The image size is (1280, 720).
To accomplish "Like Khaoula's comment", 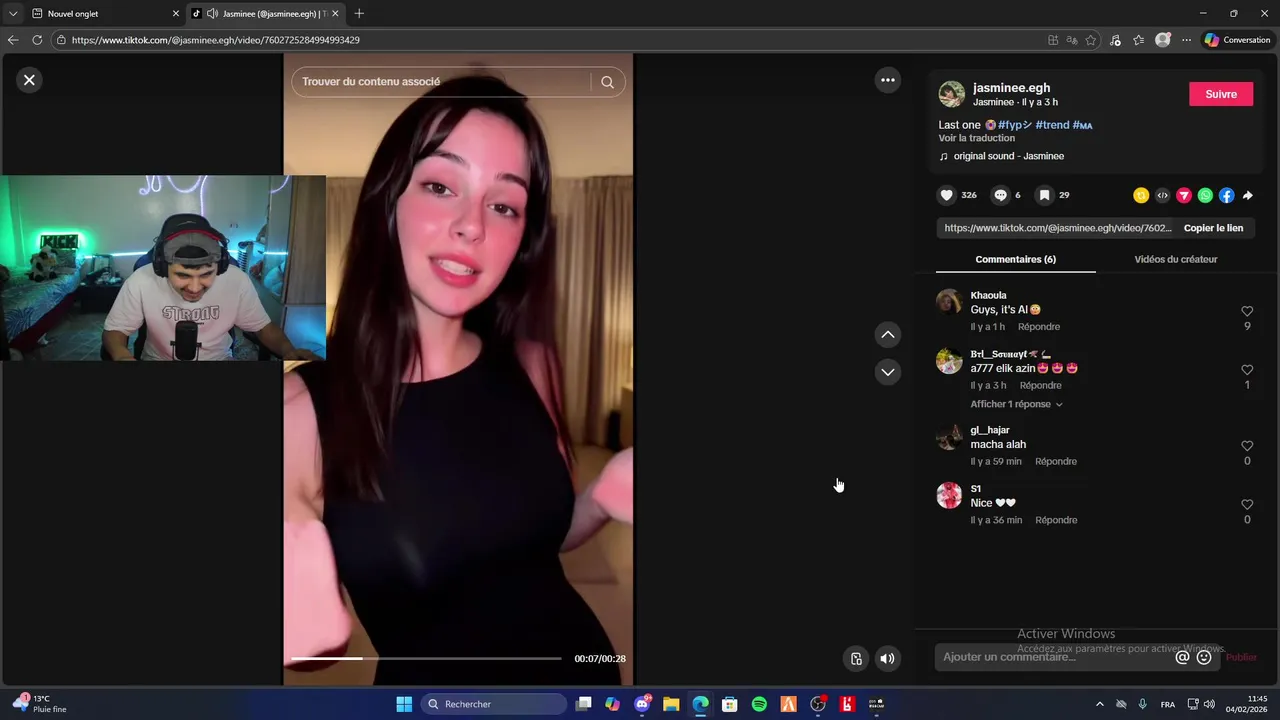I will click(x=1247, y=312).
